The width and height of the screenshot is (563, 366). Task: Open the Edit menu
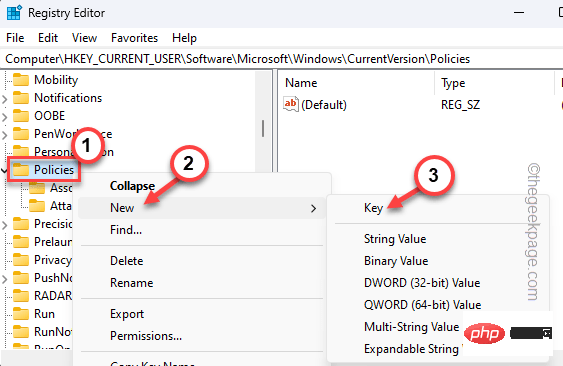pyautogui.click(x=48, y=38)
